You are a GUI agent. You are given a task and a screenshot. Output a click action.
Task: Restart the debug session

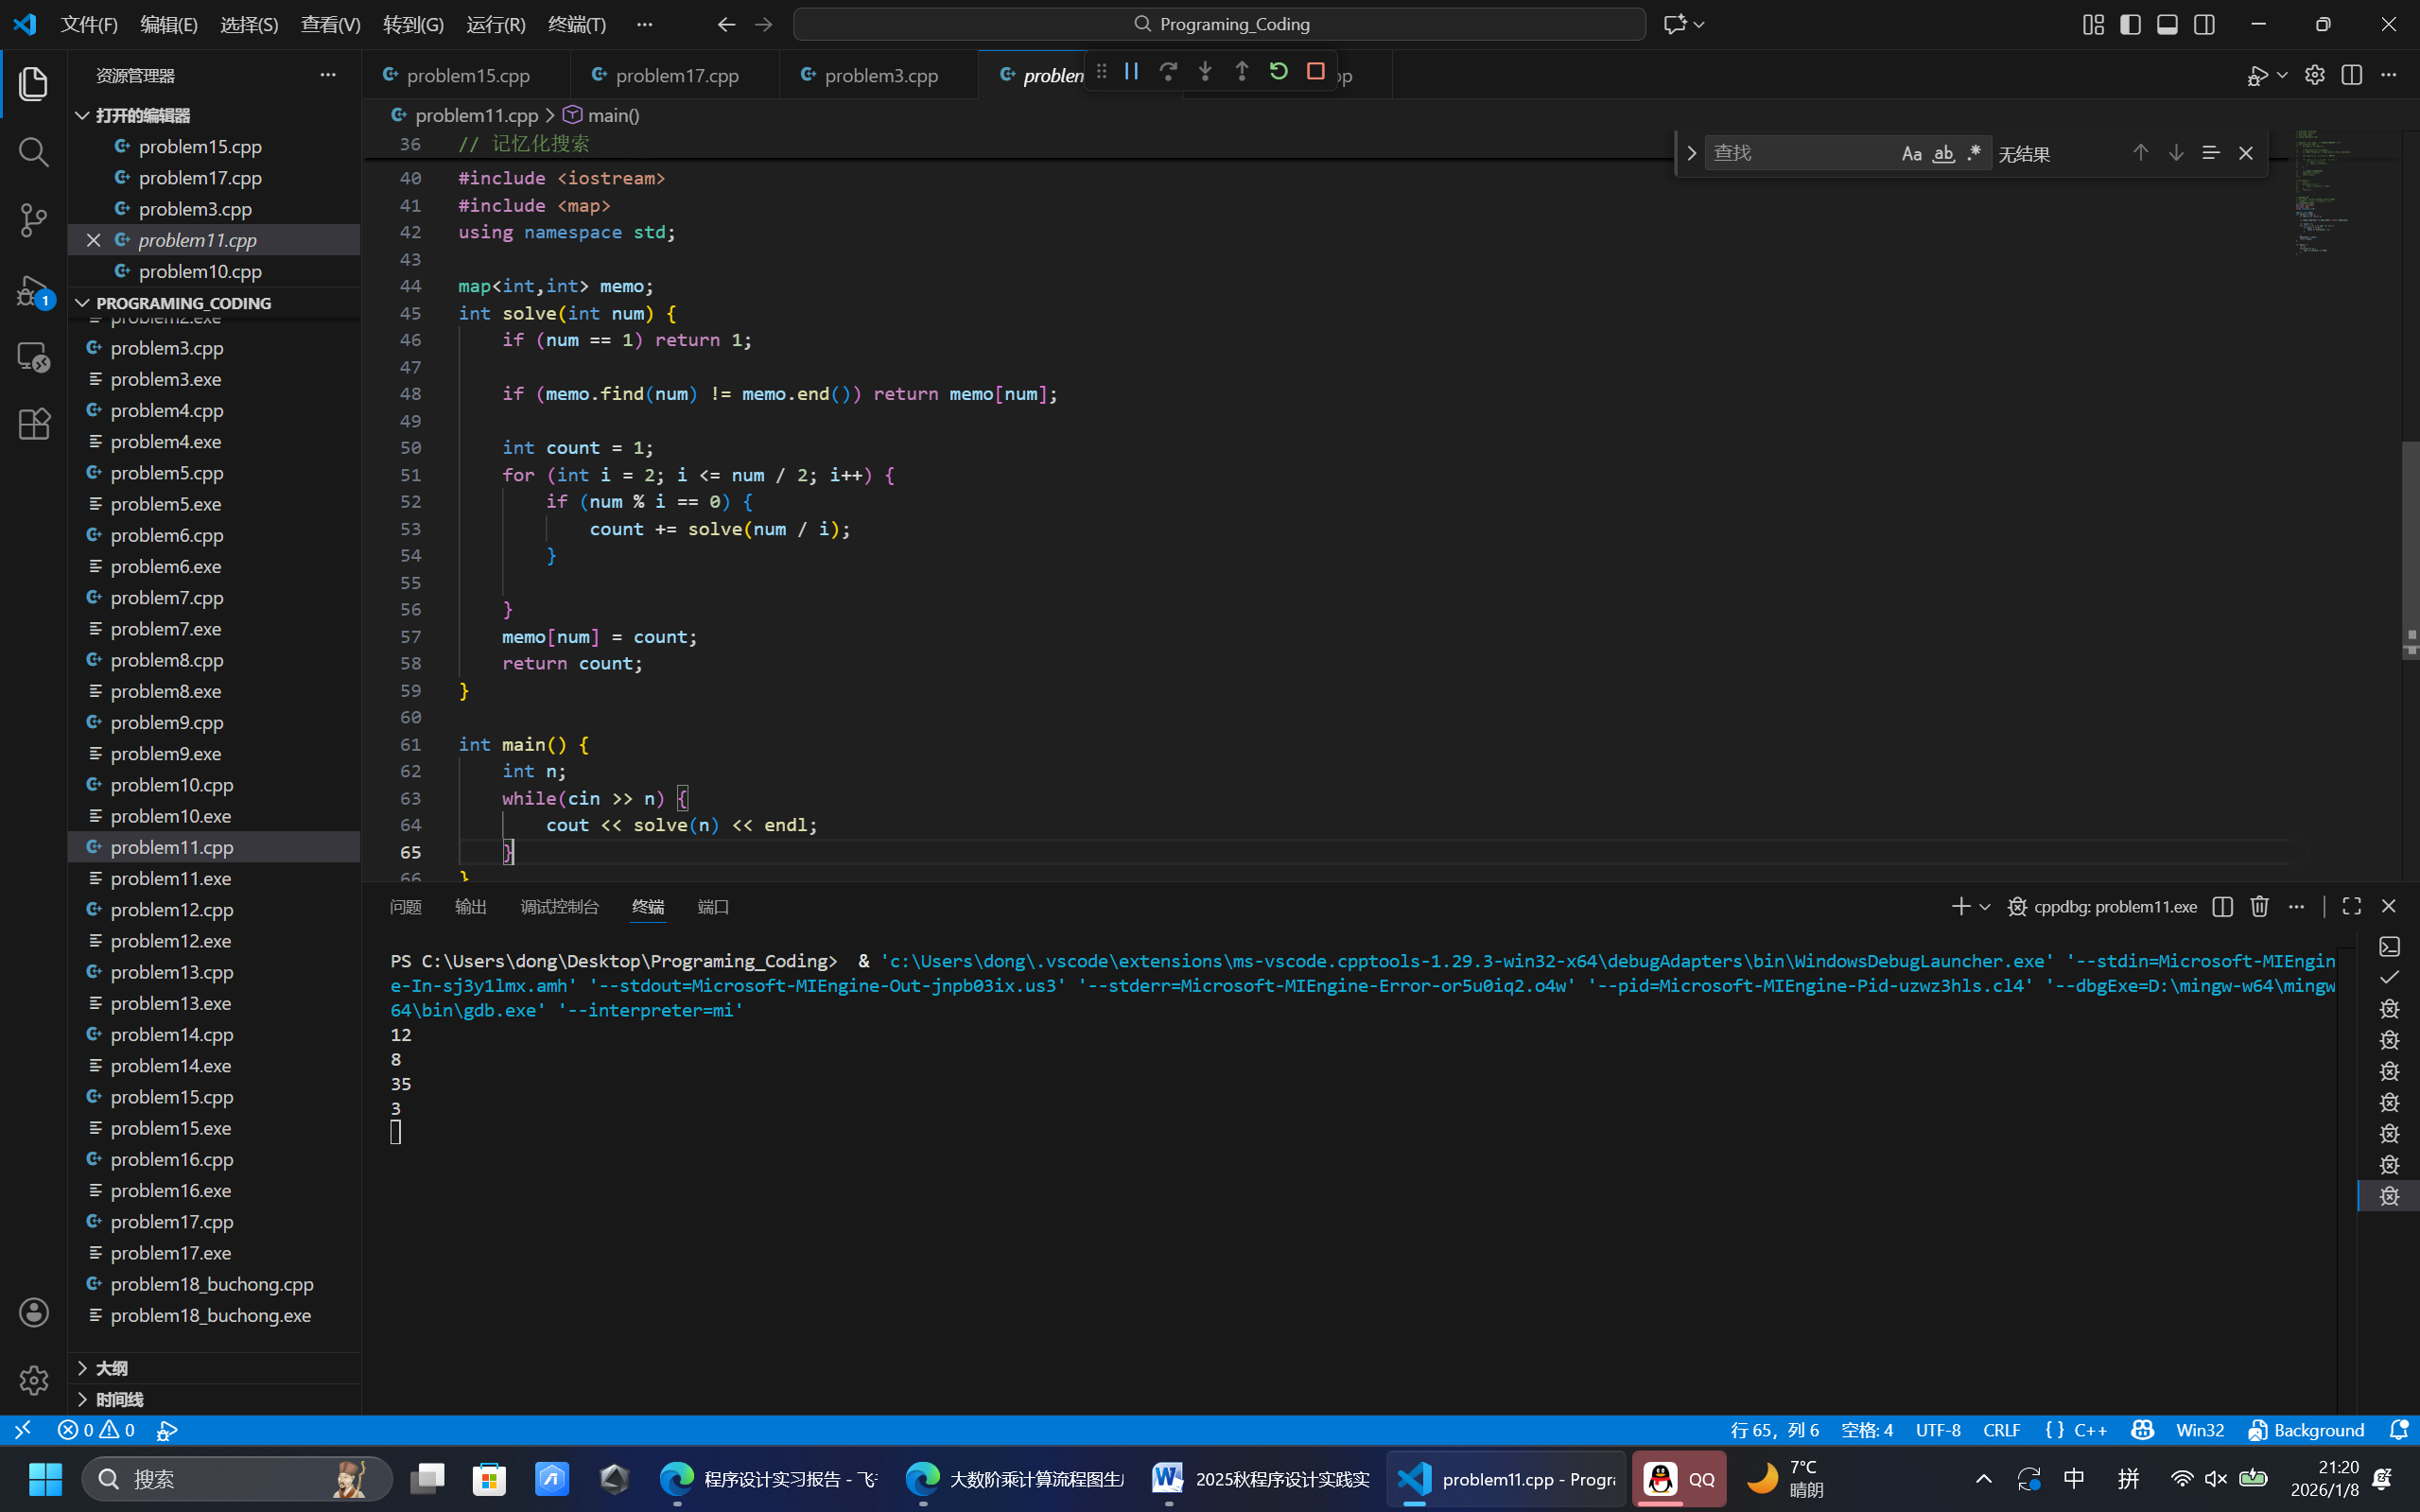click(x=1279, y=72)
